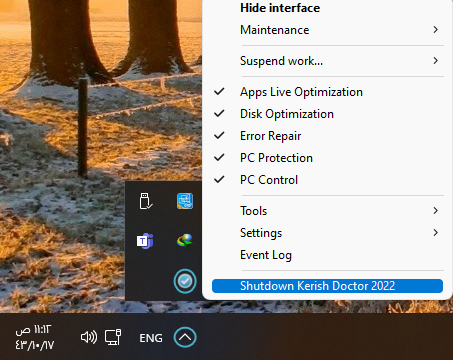Click the Kerish Doctor tray icon
453x360 pixels.
point(185,281)
